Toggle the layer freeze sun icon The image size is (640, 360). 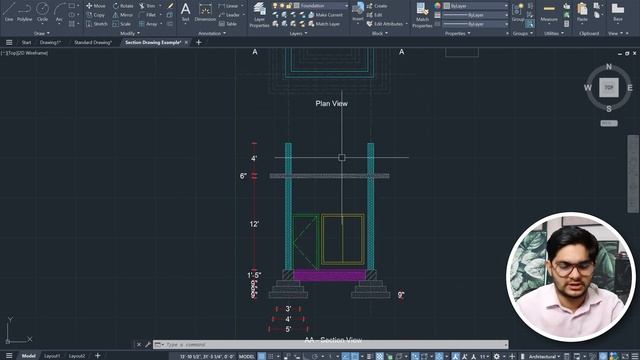(x=282, y=6)
